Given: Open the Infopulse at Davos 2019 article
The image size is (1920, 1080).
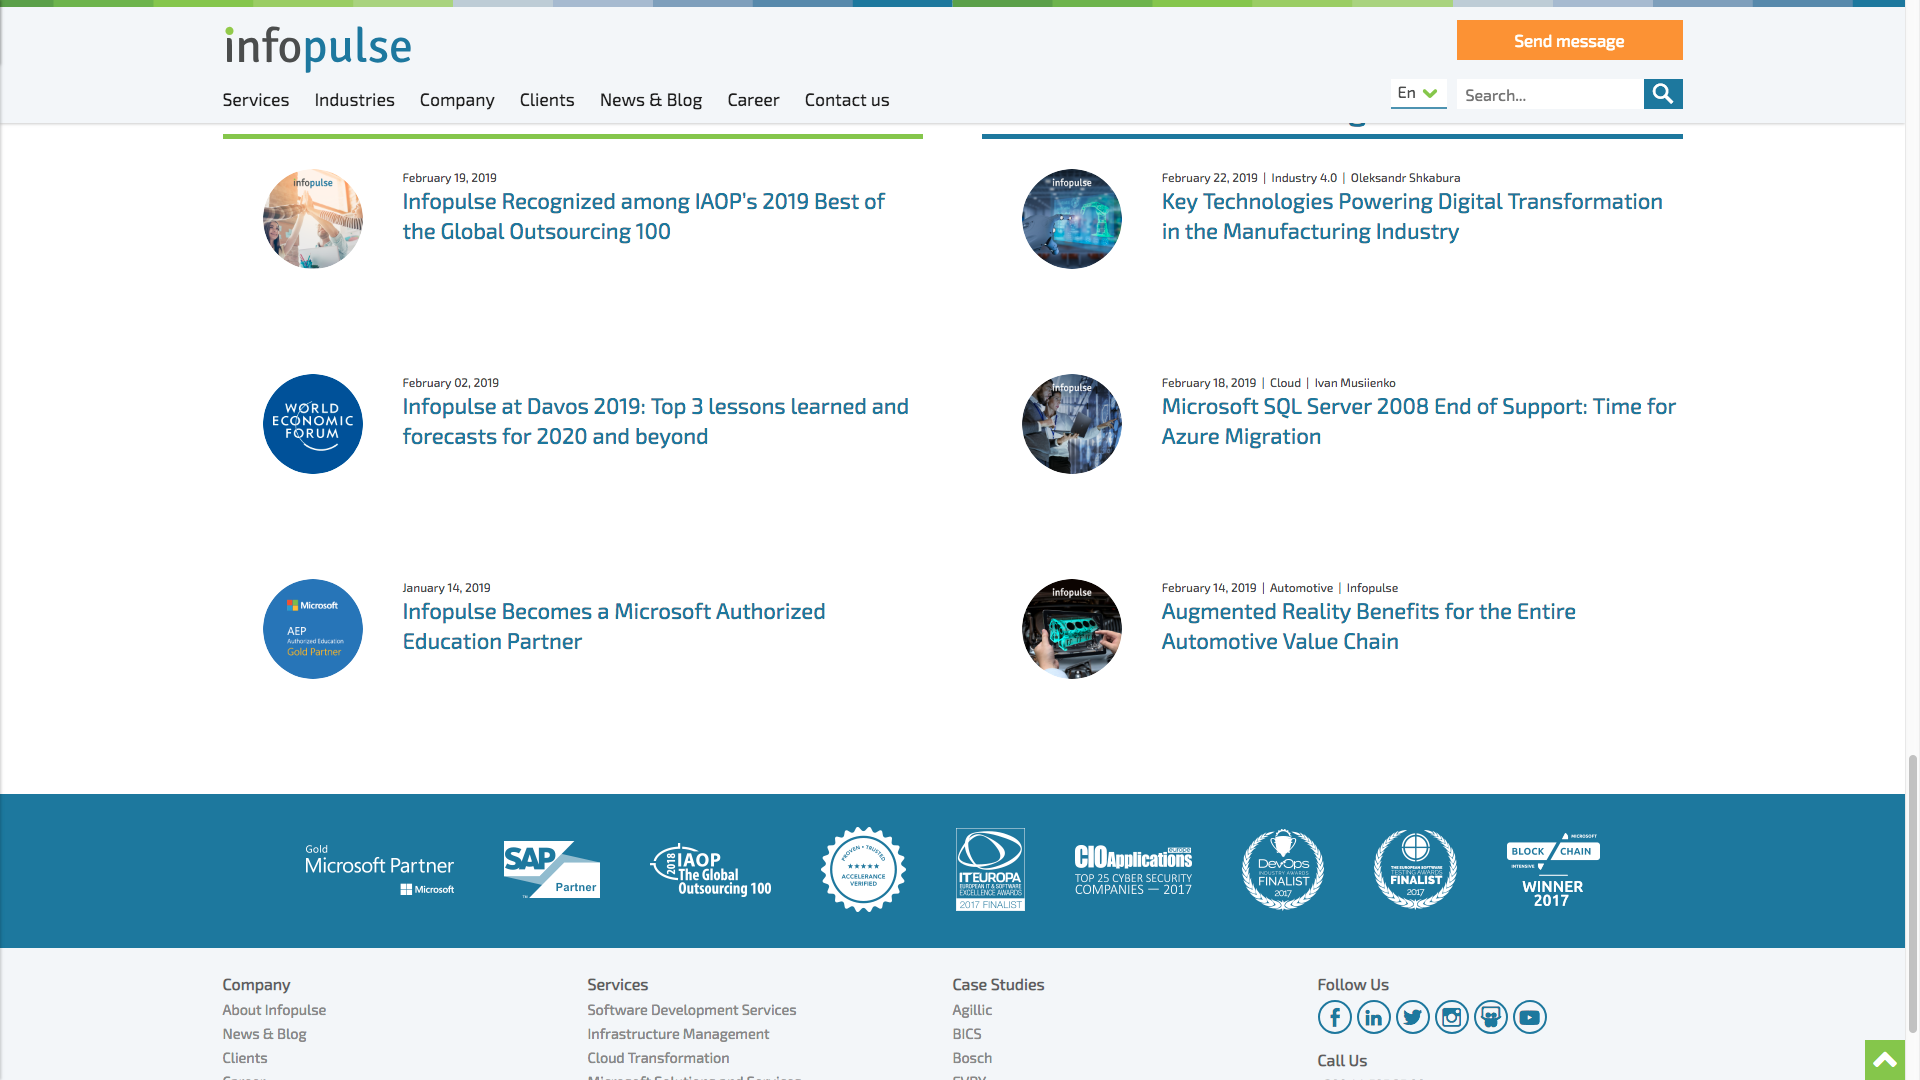Looking at the screenshot, I should coord(655,421).
